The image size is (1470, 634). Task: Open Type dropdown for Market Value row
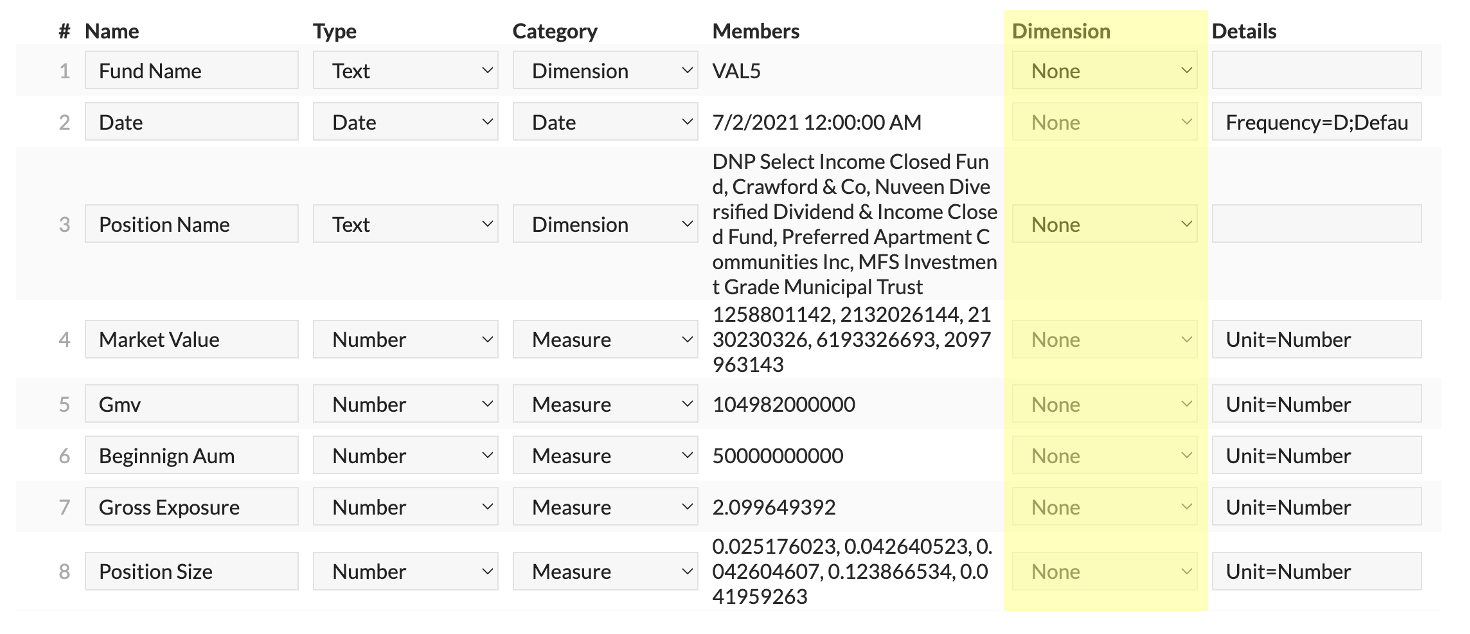pyautogui.click(x=405, y=339)
